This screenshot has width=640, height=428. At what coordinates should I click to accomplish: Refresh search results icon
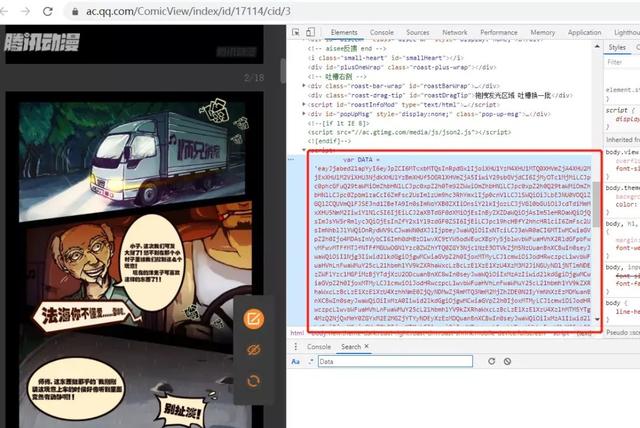491,361
